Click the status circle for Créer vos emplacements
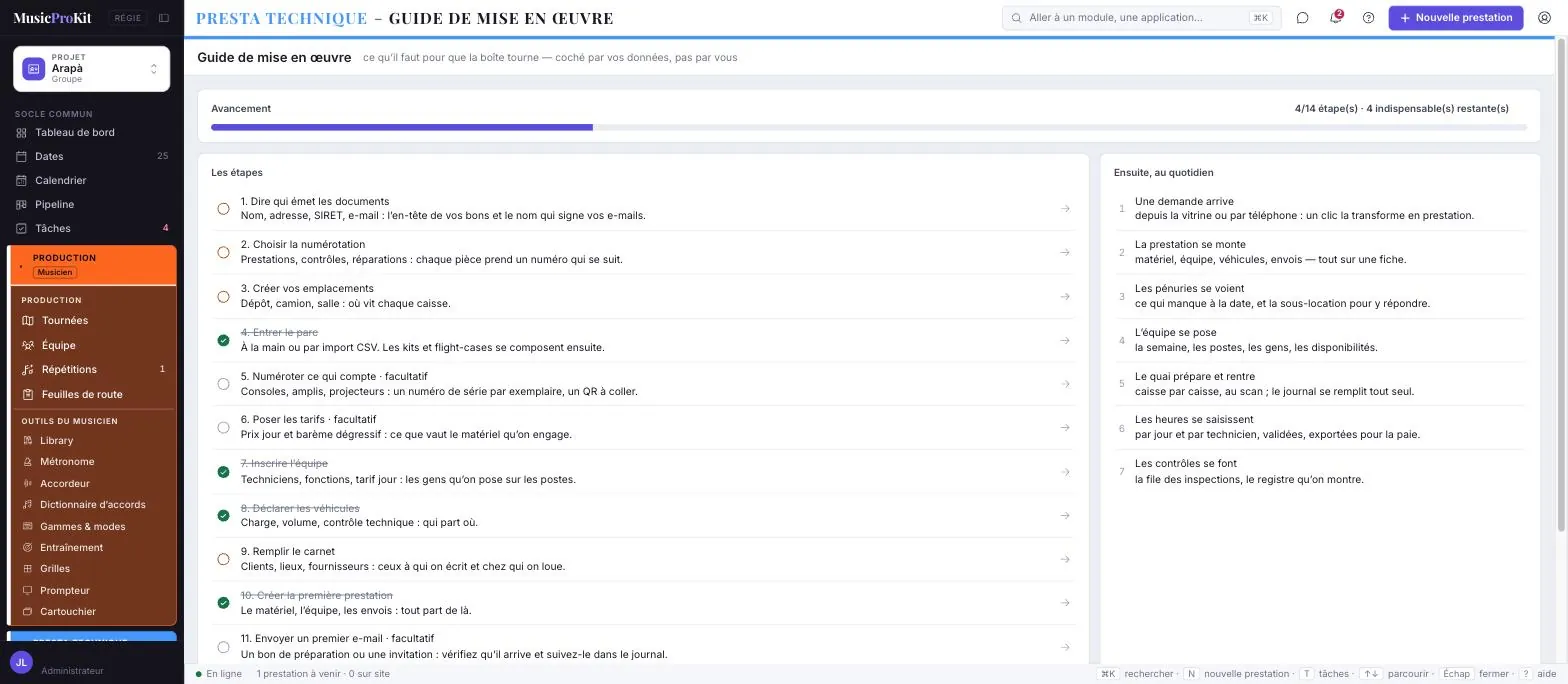Viewport: 1568px width, 684px height. pyautogui.click(x=223, y=297)
